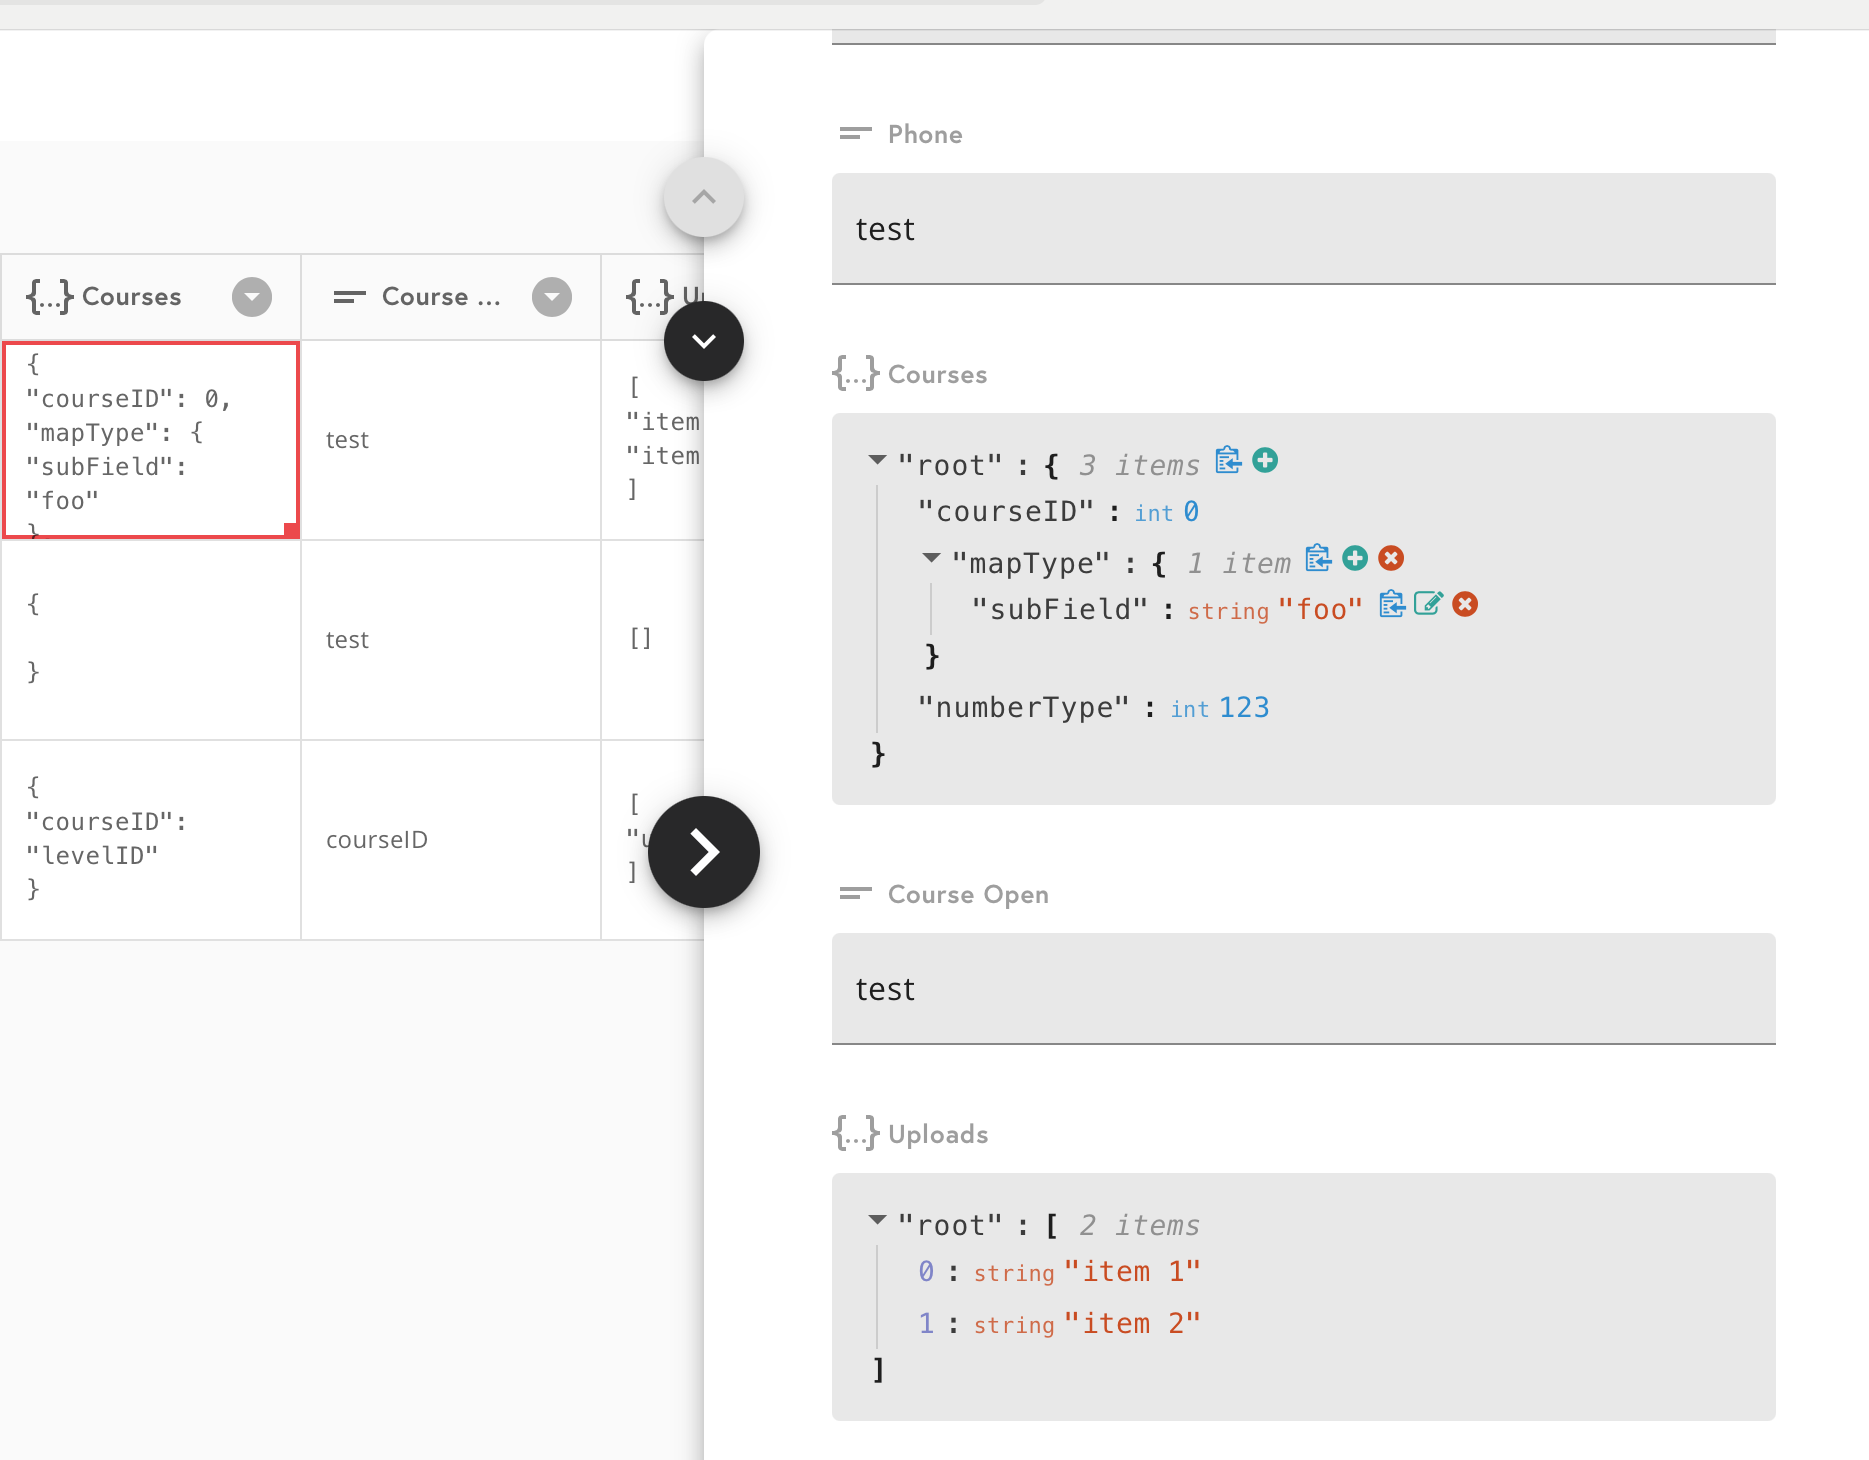Copy the subField value
Image resolution: width=1869 pixels, height=1460 pixels.
coord(1391,604)
